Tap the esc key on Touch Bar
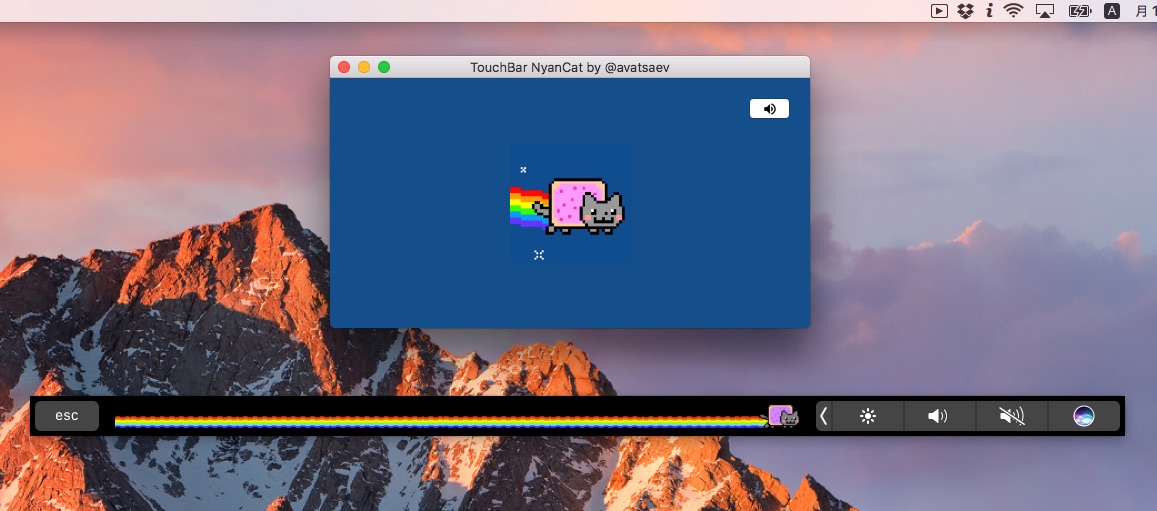 click(x=66, y=416)
